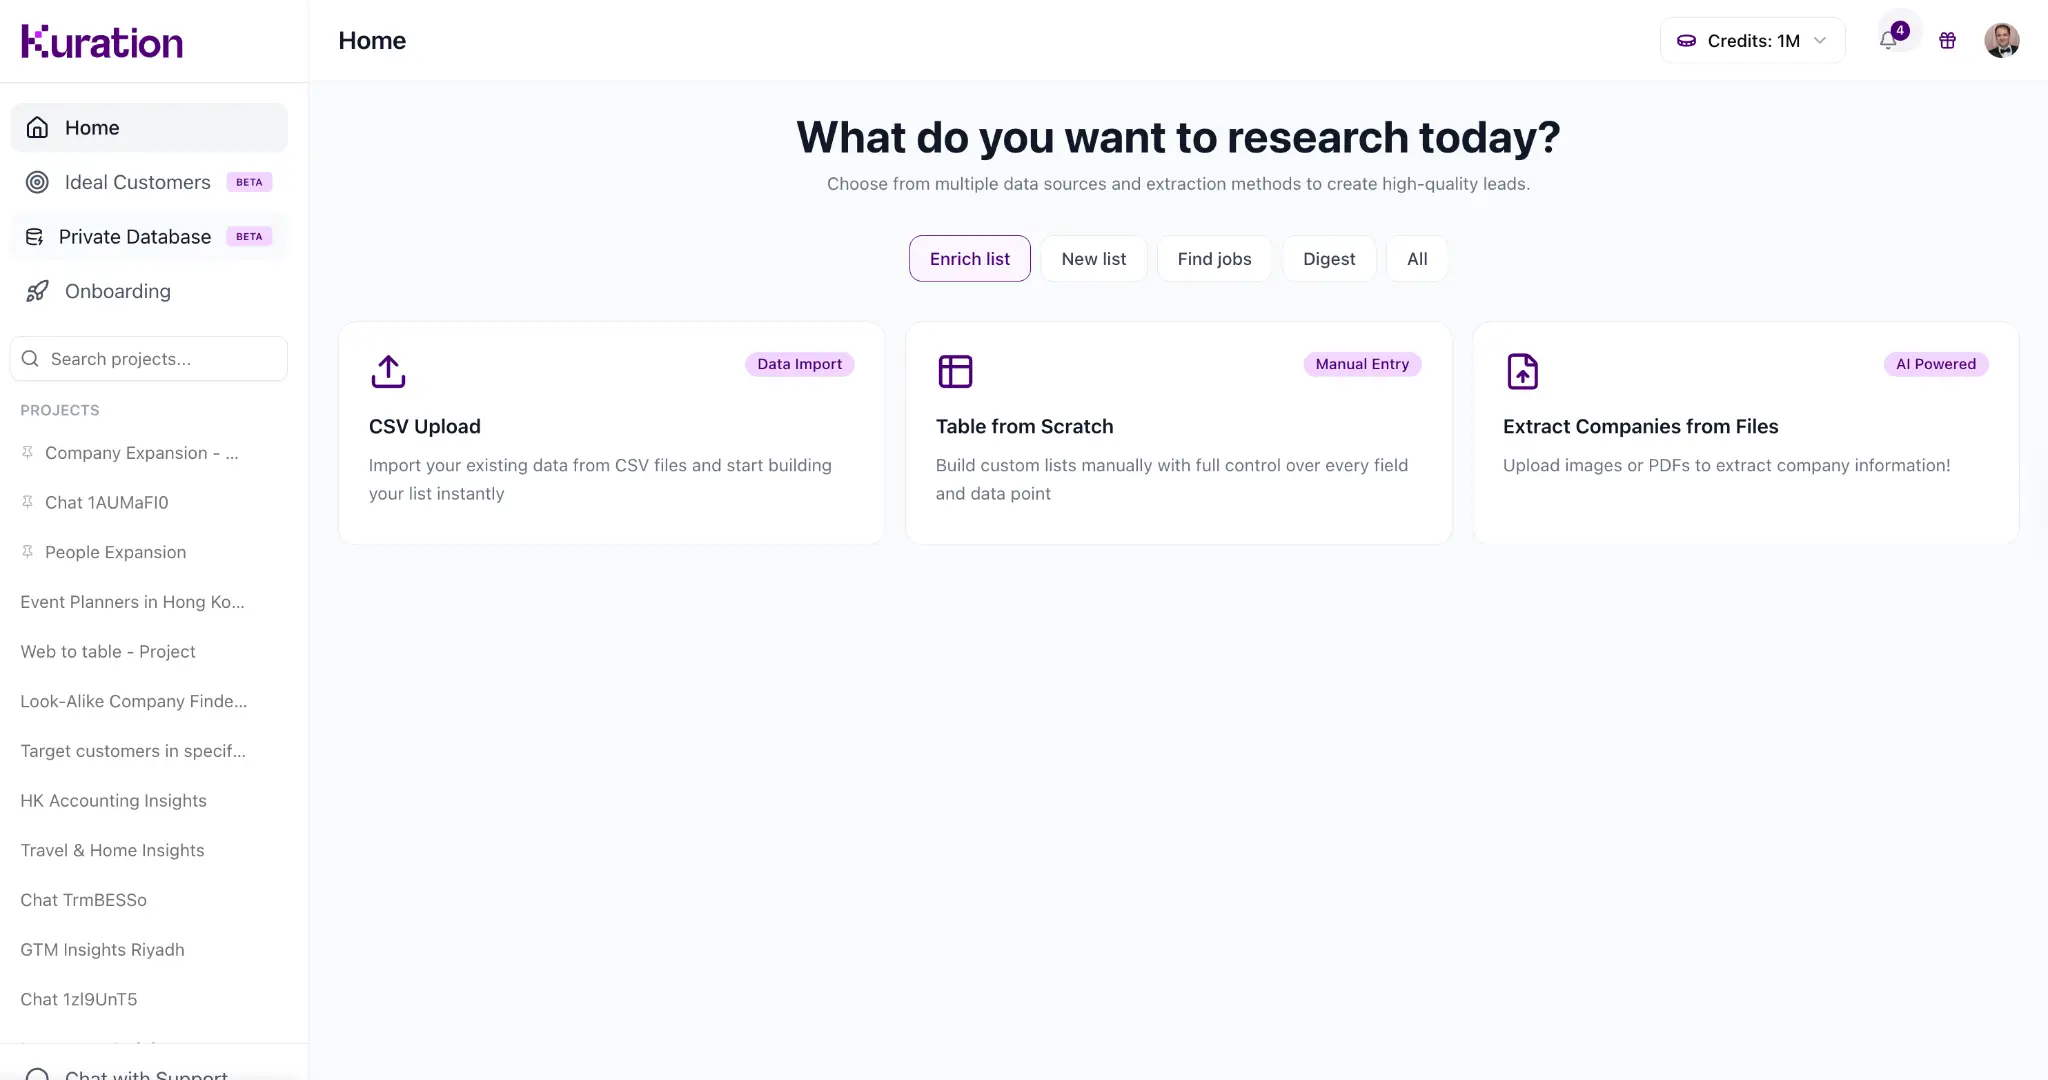Switch to the Find jobs tab

tap(1214, 259)
